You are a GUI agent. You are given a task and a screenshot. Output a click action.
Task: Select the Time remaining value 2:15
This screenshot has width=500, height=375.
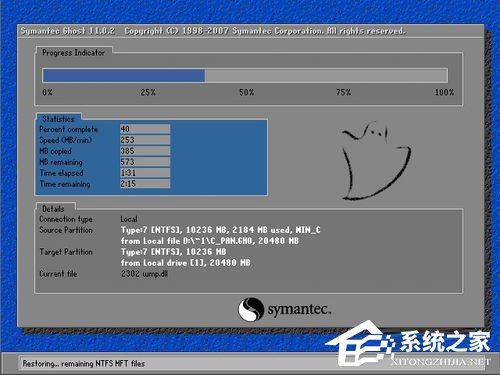(145, 184)
